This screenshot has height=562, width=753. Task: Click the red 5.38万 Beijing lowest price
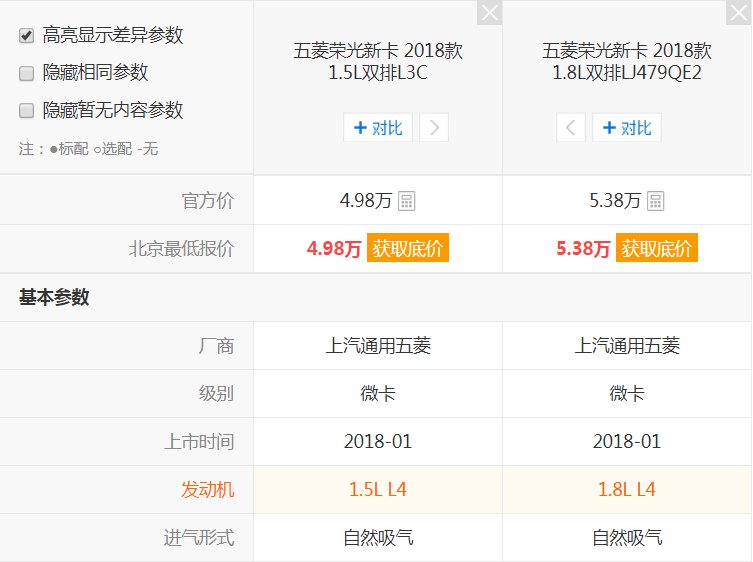click(583, 248)
